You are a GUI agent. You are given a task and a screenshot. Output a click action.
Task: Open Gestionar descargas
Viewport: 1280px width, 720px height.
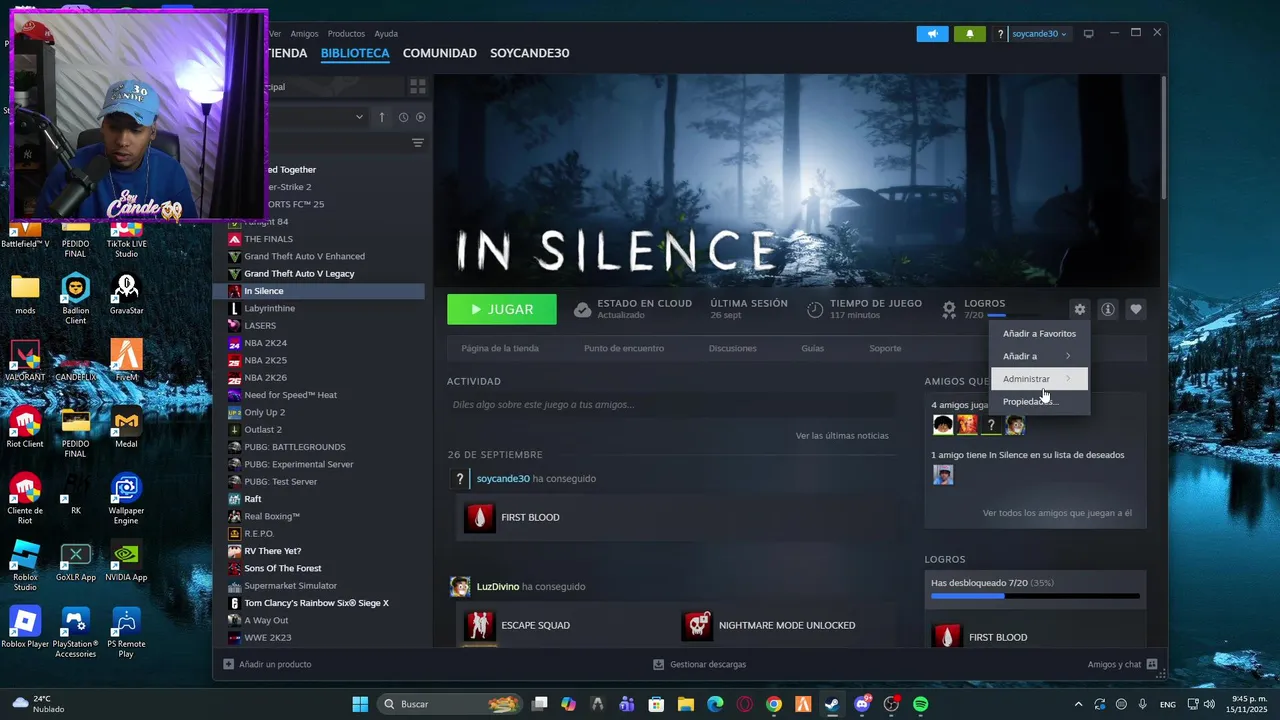click(x=699, y=664)
